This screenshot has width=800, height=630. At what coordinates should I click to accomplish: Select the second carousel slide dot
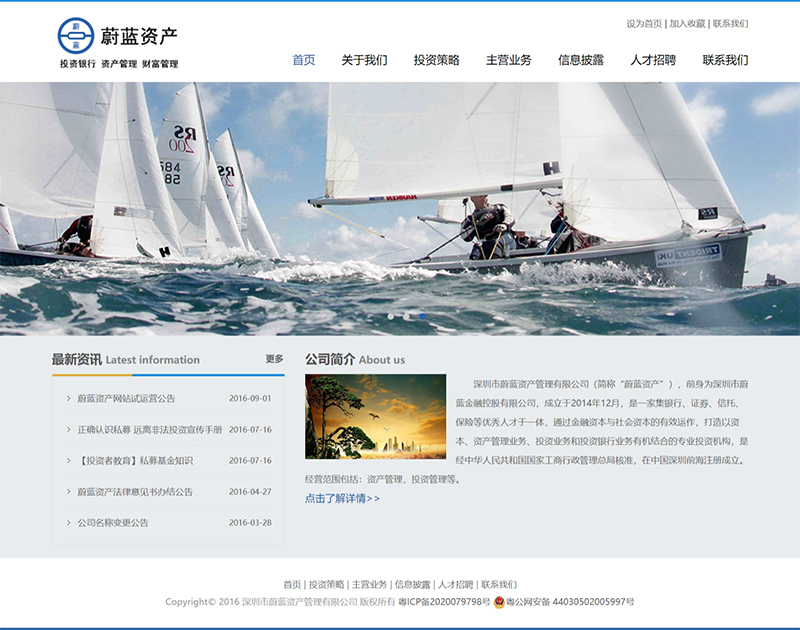click(x=407, y=316)
